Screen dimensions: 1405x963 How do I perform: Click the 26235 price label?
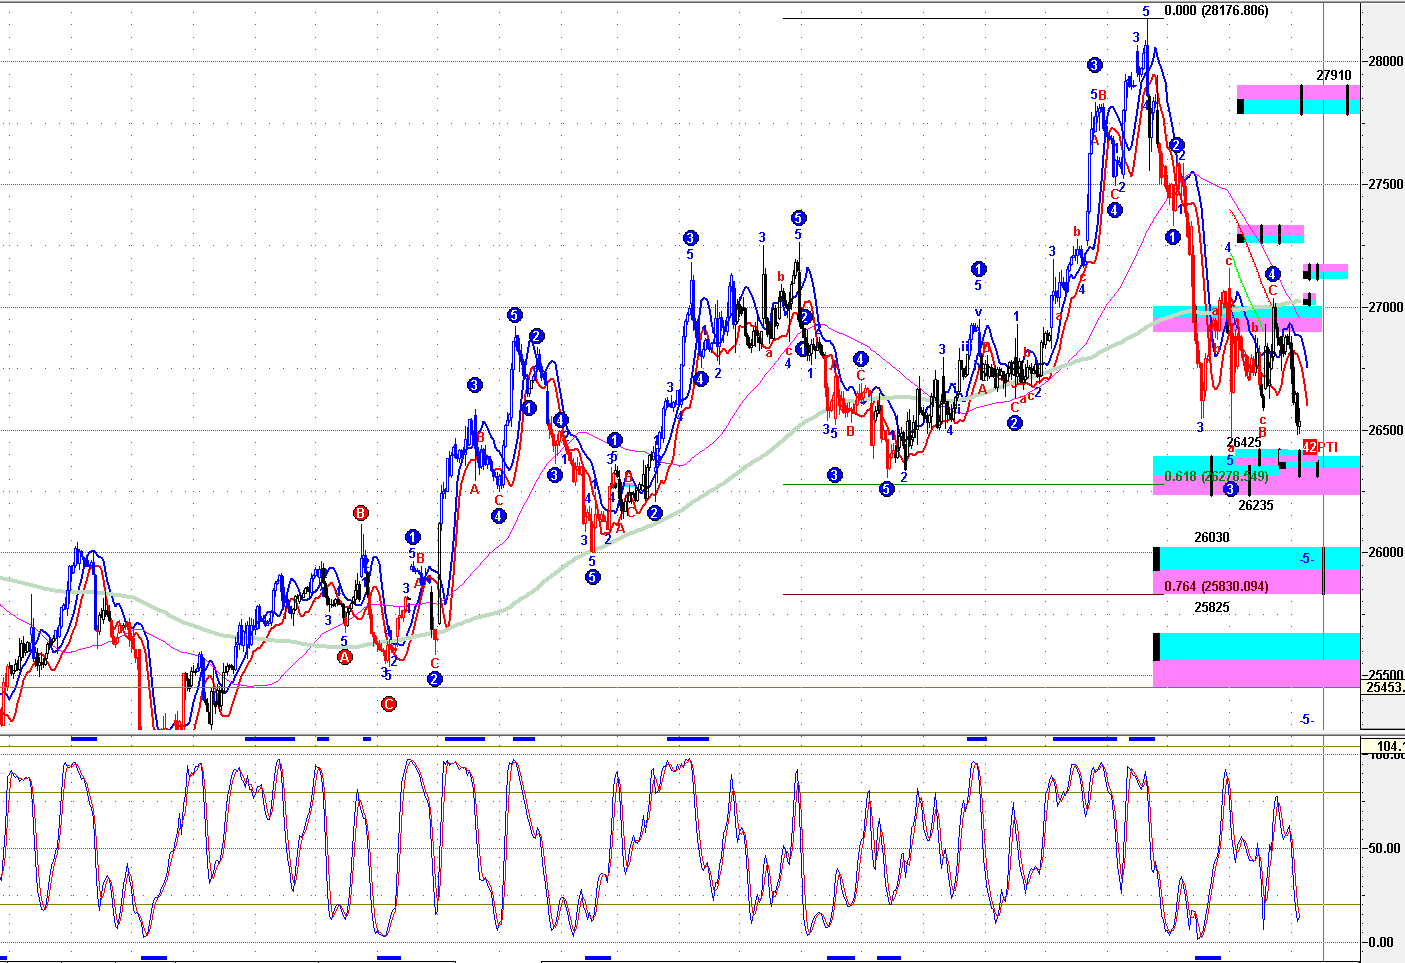tap(1255, 505)
